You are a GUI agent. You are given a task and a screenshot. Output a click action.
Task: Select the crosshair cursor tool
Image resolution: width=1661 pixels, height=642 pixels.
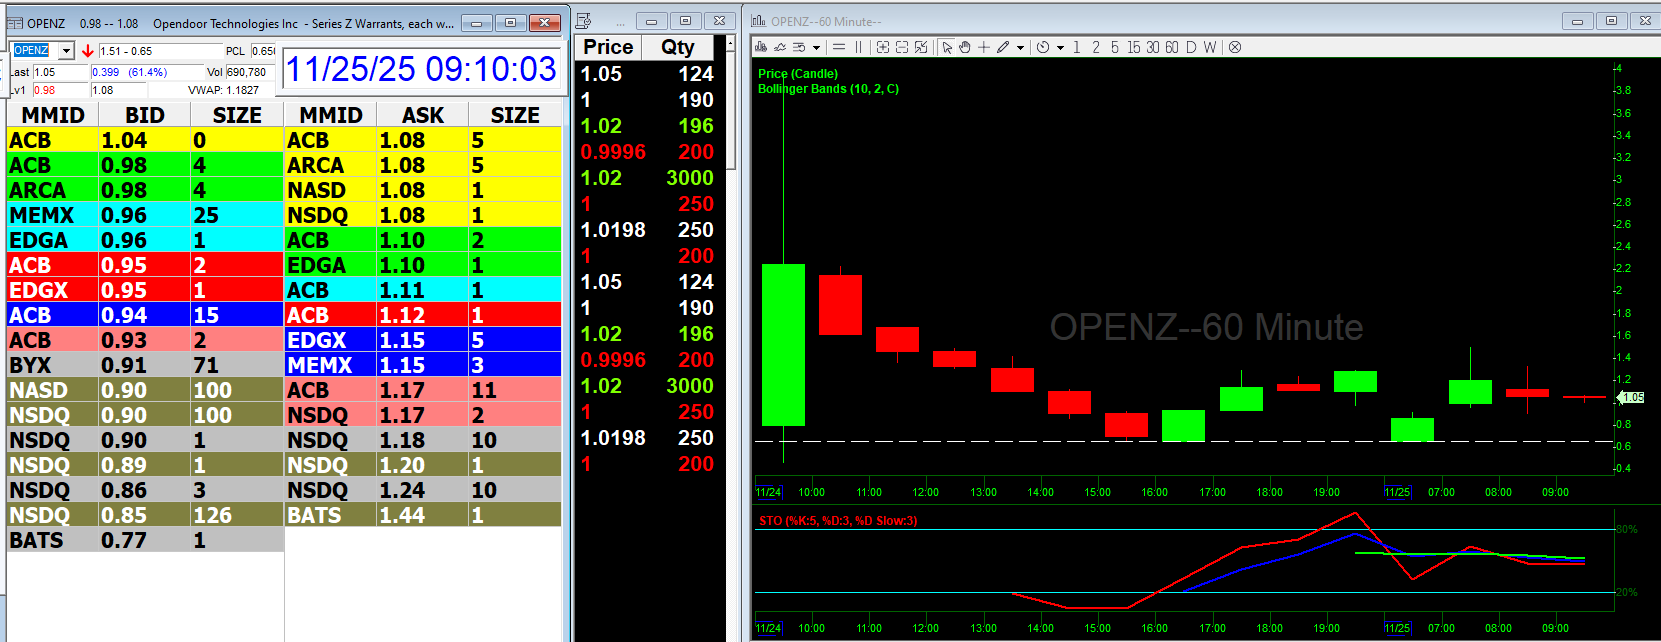coord(984,47)
